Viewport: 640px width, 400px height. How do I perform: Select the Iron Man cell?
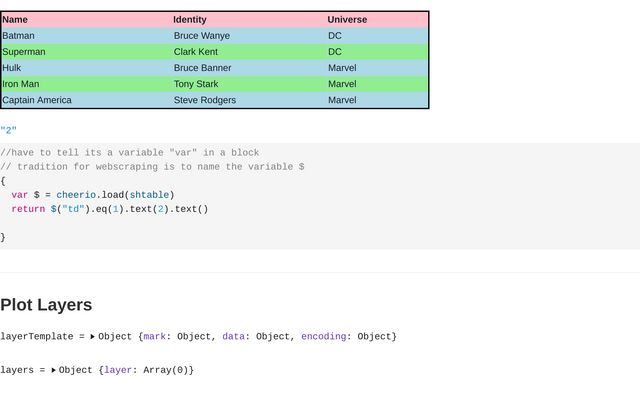21,84
